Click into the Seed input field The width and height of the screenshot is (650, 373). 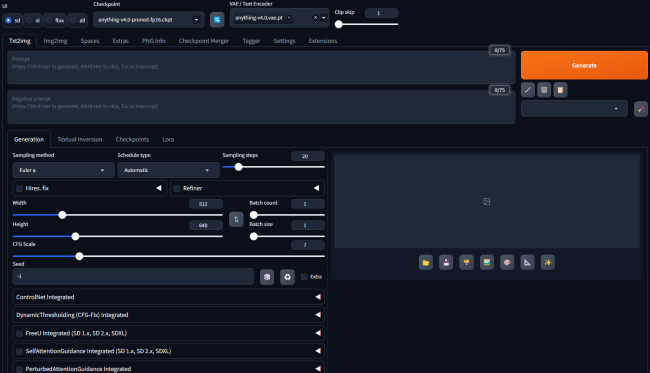point(133,276)
